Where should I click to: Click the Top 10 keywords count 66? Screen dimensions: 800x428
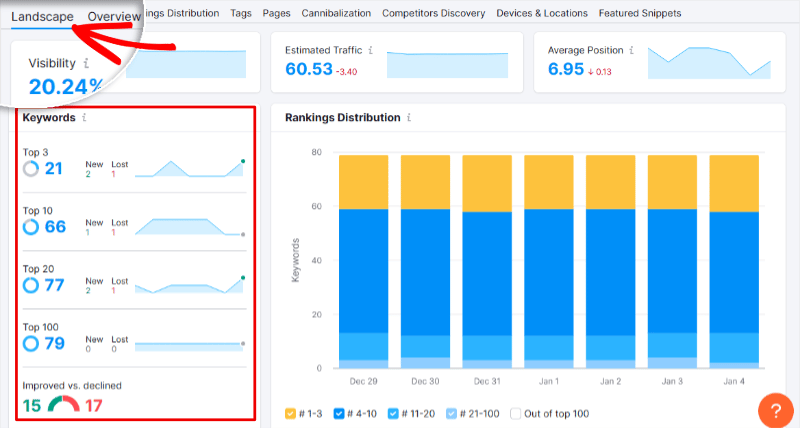(x=55, y=227)
